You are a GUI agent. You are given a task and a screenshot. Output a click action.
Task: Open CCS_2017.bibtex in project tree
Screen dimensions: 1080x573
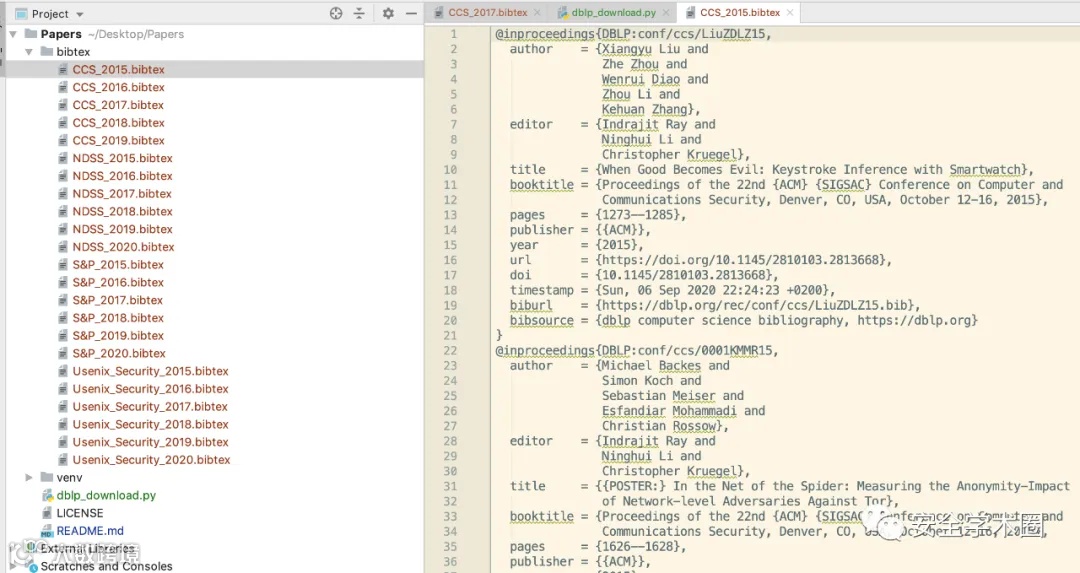point(118,105)
